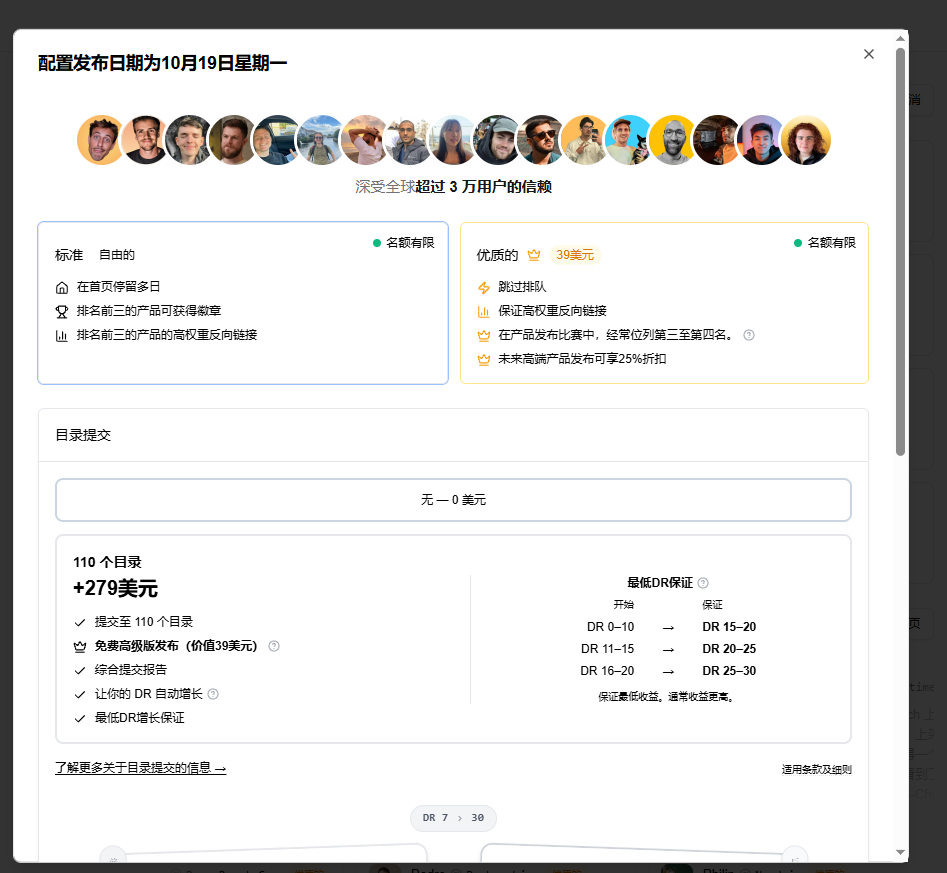947x873 pixels.
Task: Click the trophy icon for 排名前三 badge
Action: pyautogui.click(x=62, y=312)
